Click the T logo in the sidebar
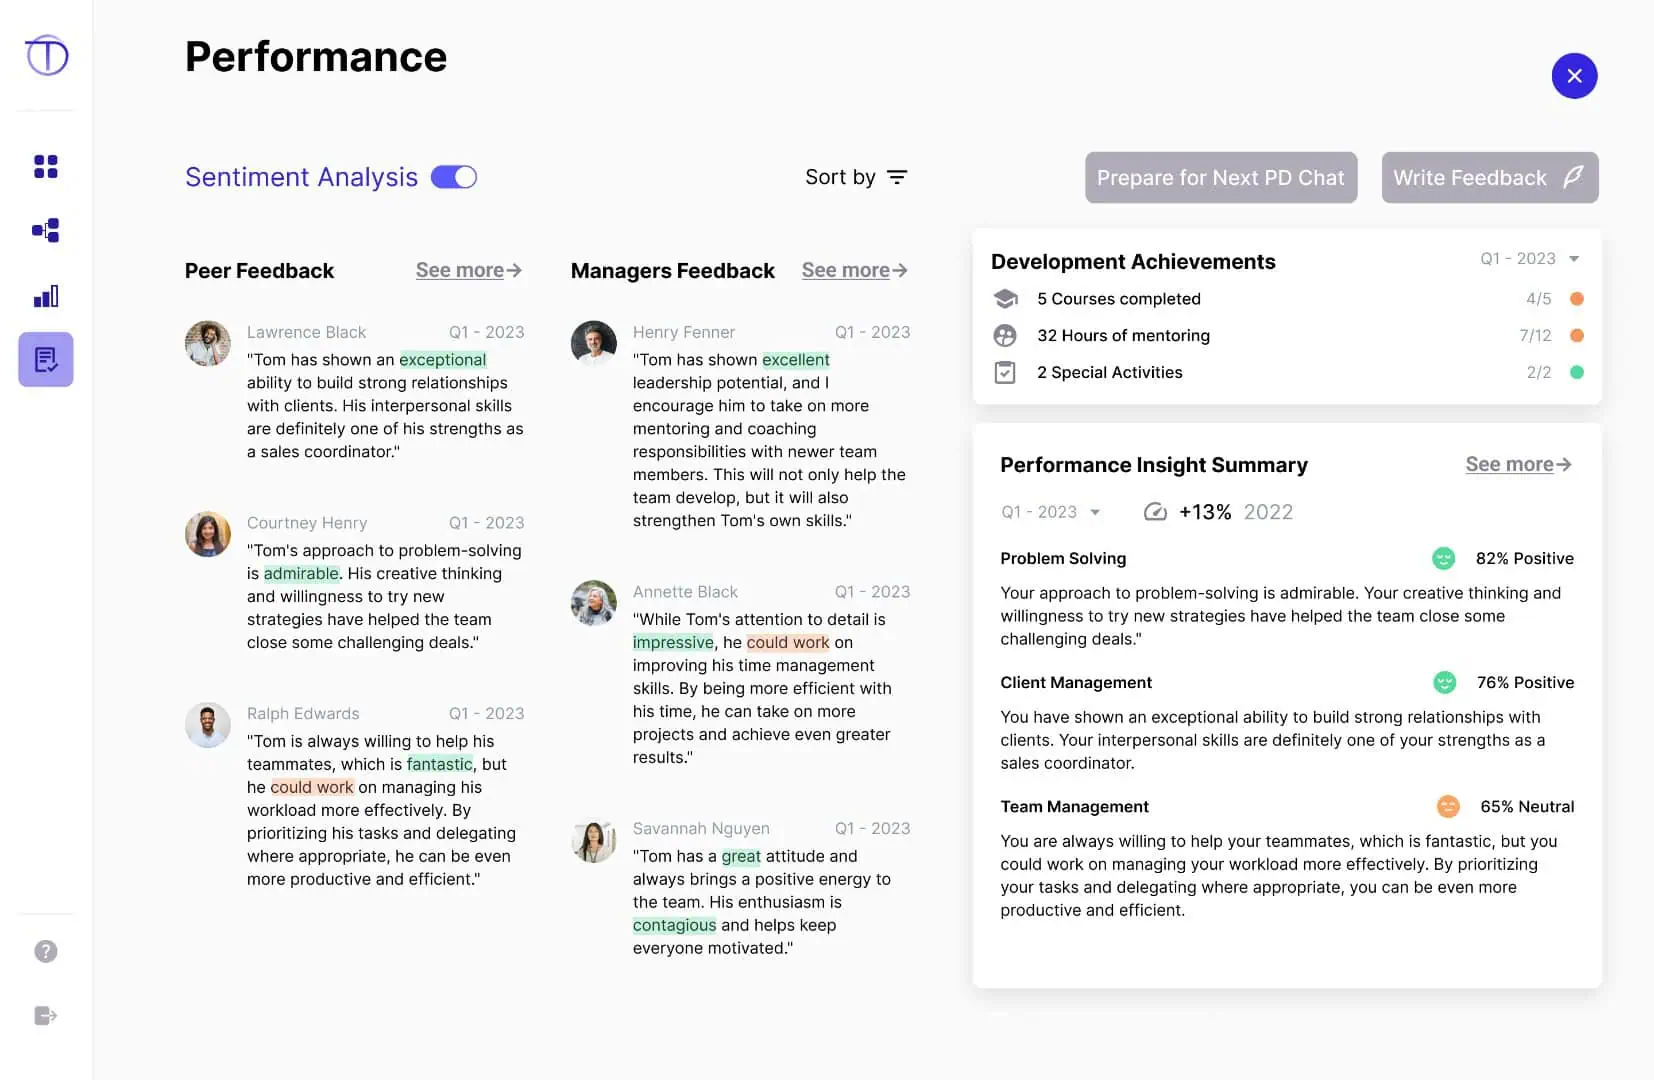This screenshot has width=1654, height=1080. pos(46,55)
